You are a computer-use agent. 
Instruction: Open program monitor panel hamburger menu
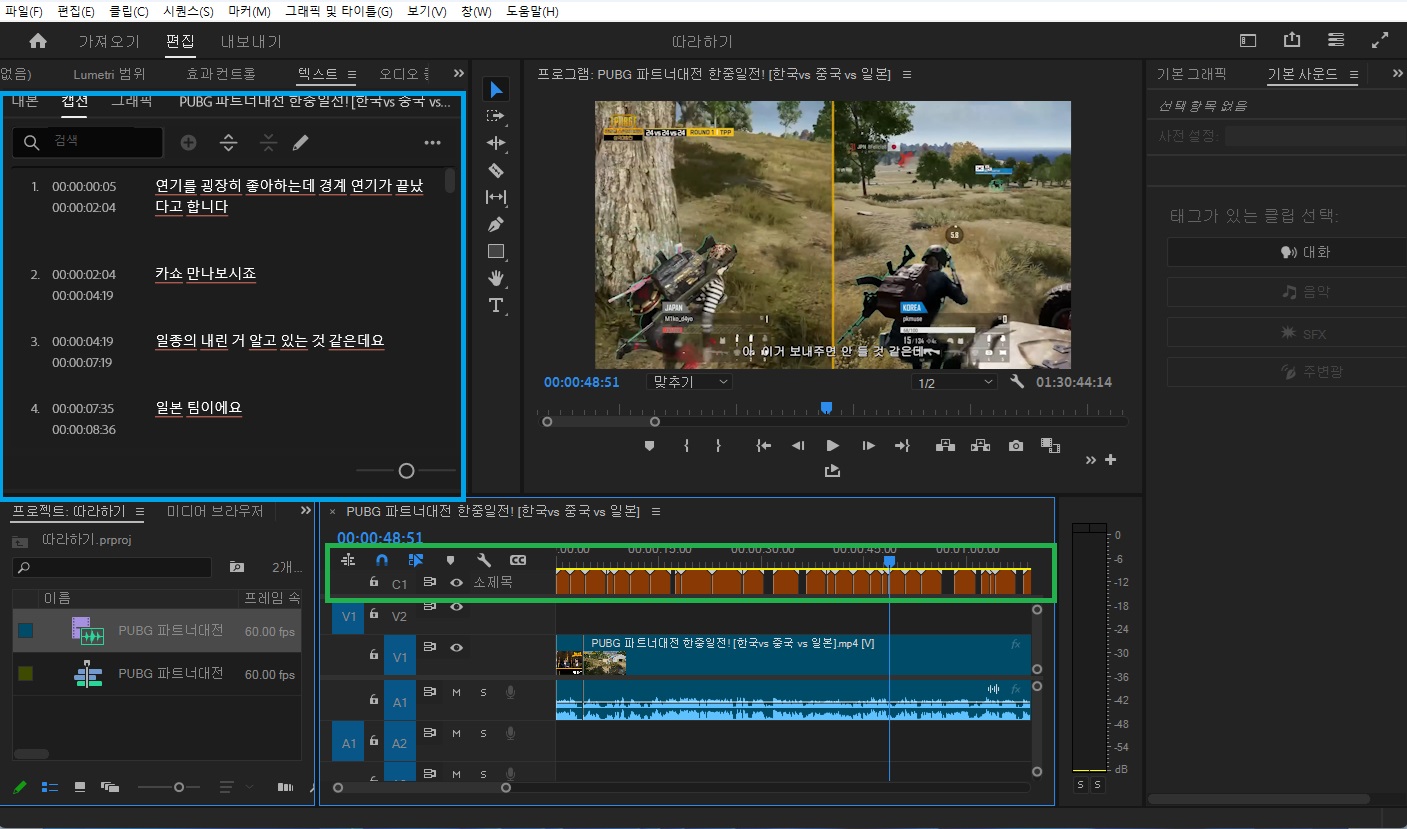[907, 74]
